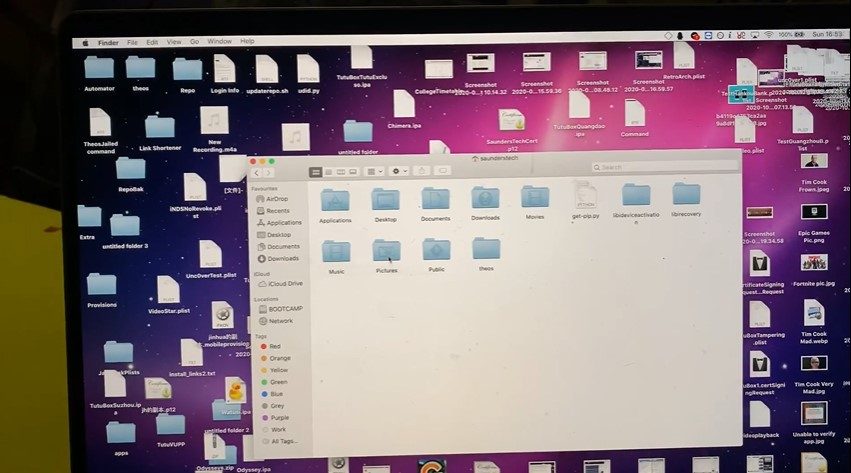Switch Finder to list view

(x=328, y=172)
